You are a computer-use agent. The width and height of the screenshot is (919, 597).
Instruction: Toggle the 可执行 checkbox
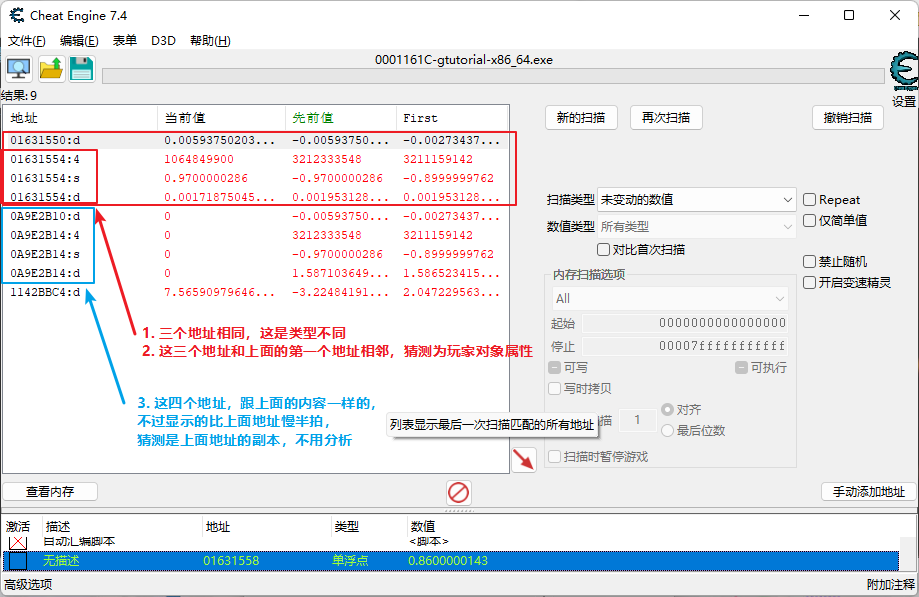point(741,367)
